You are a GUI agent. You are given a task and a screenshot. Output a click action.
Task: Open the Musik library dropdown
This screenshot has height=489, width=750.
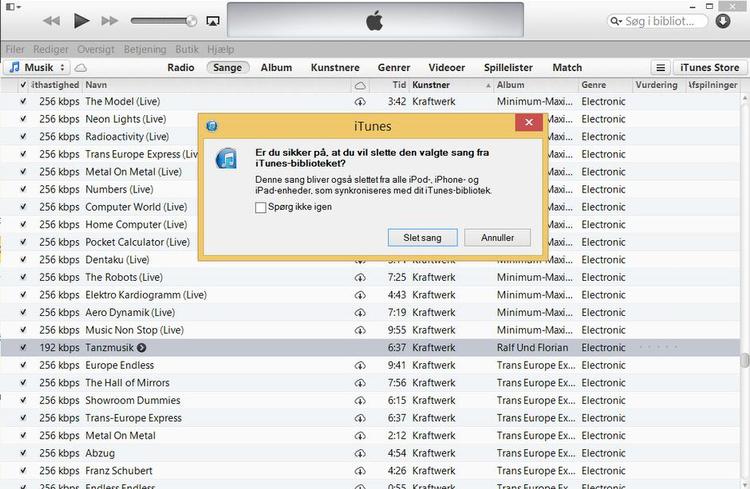point(38,67)
